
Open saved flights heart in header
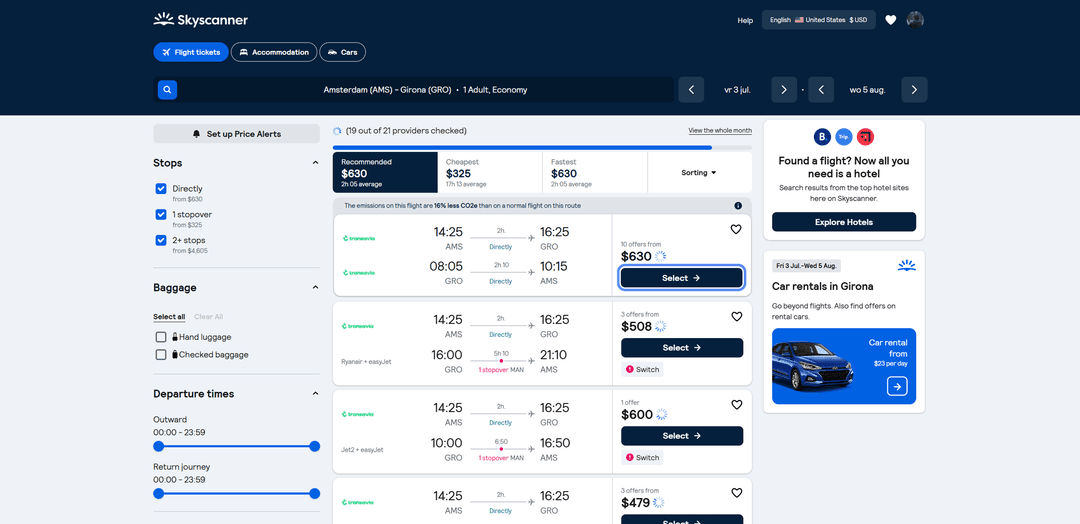click(x=891, y=20)
